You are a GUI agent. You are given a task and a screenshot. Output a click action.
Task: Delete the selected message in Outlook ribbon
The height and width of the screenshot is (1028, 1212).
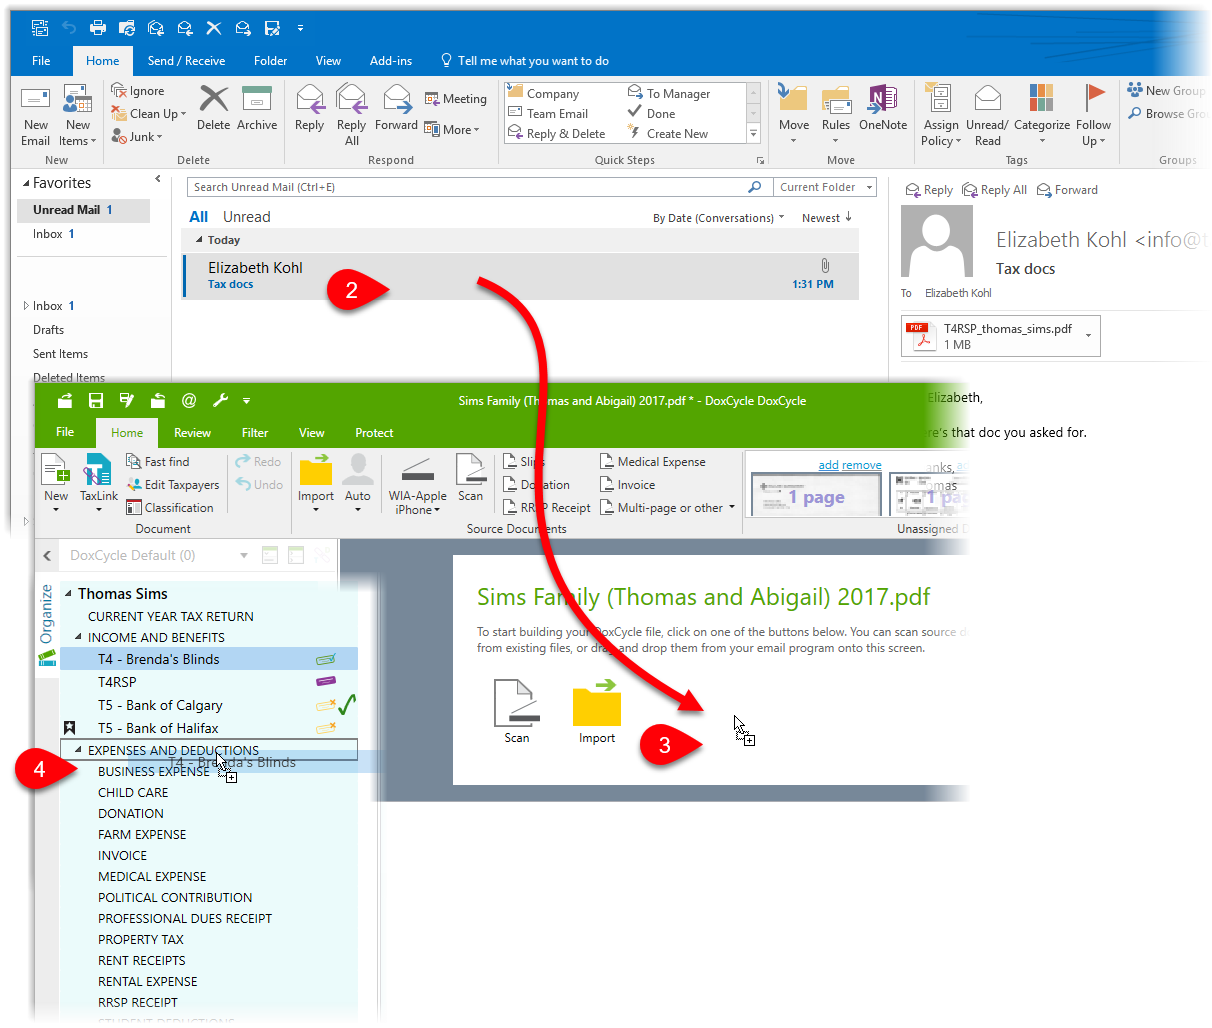(213, 108)
